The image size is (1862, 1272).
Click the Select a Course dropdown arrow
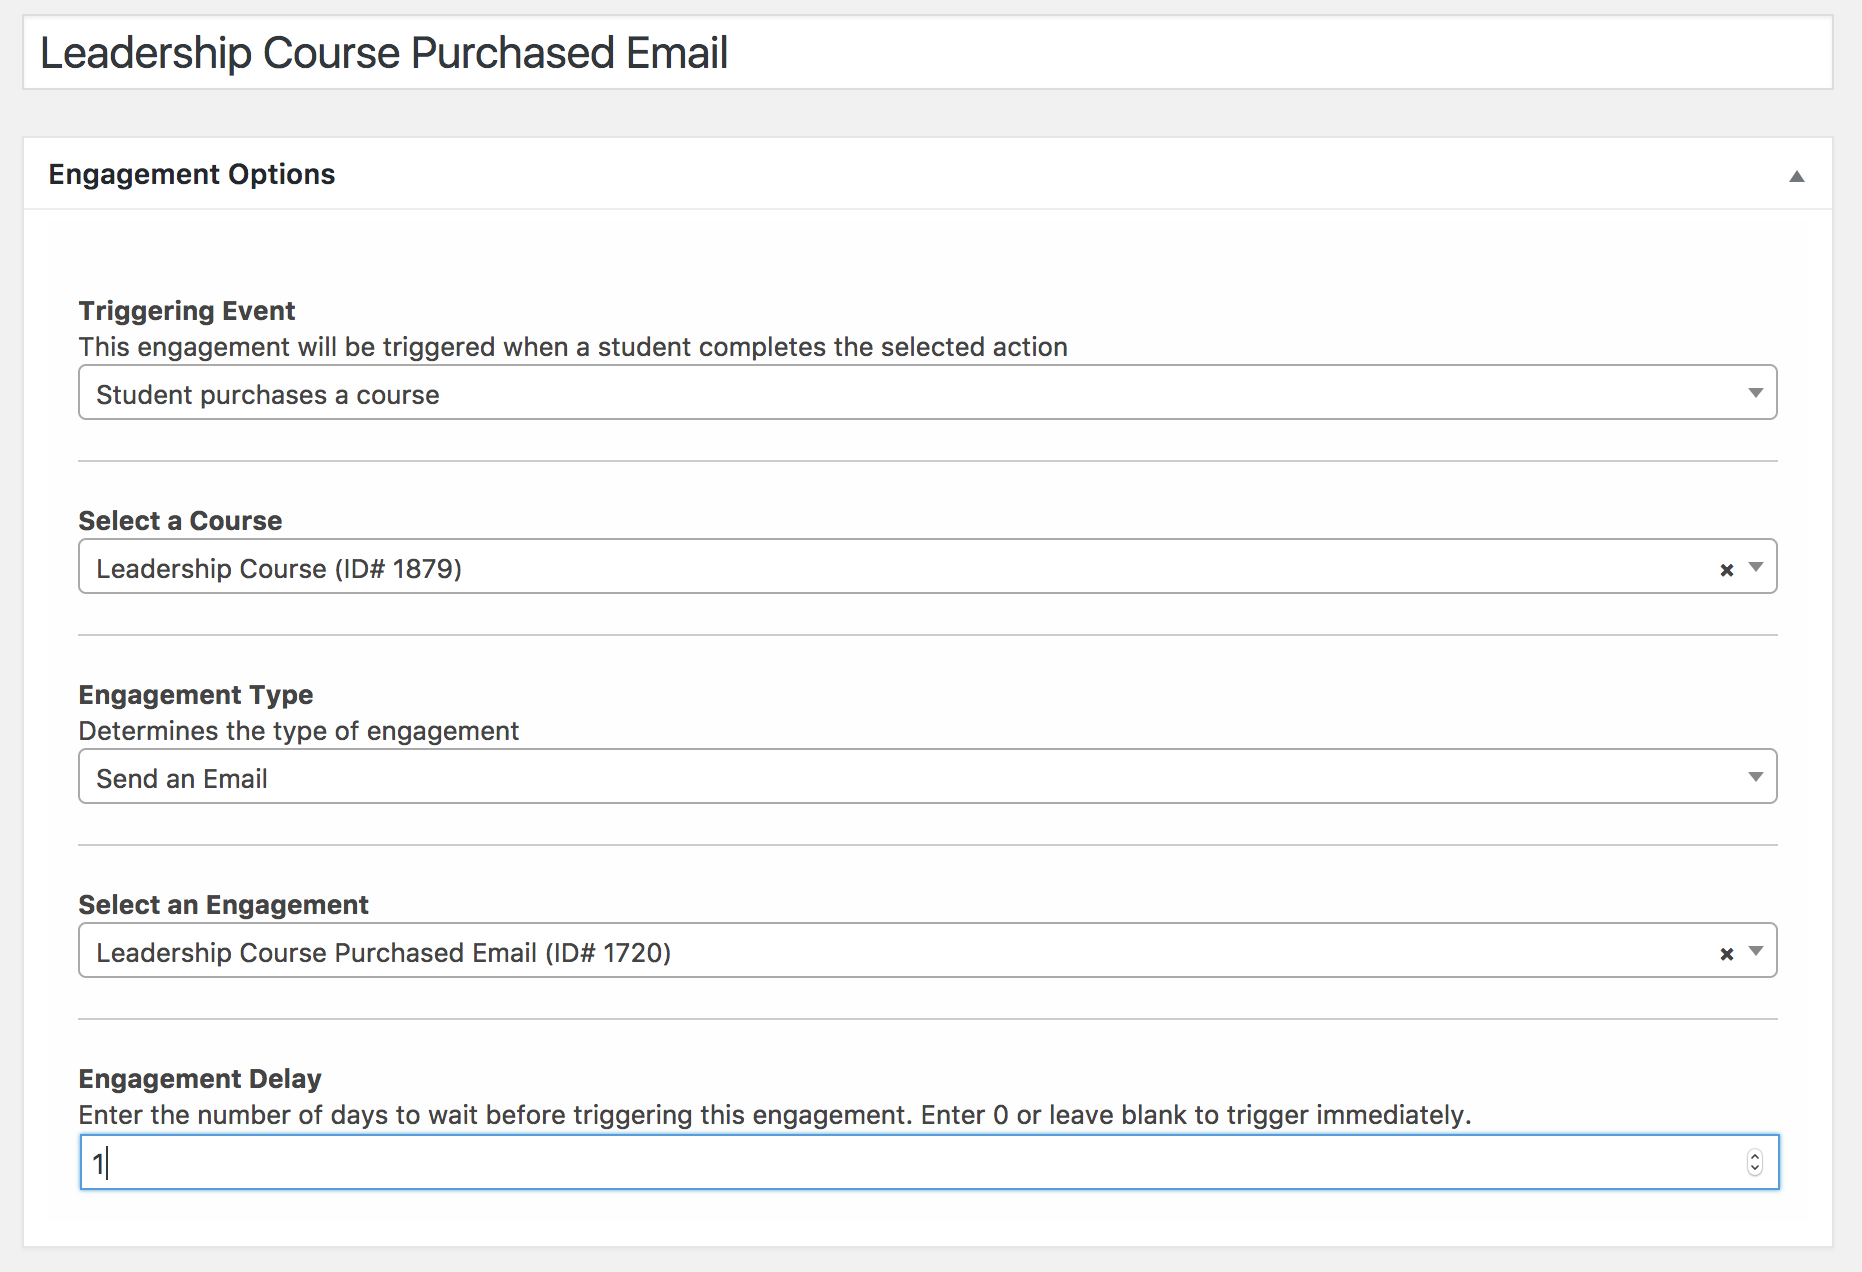1755,568
